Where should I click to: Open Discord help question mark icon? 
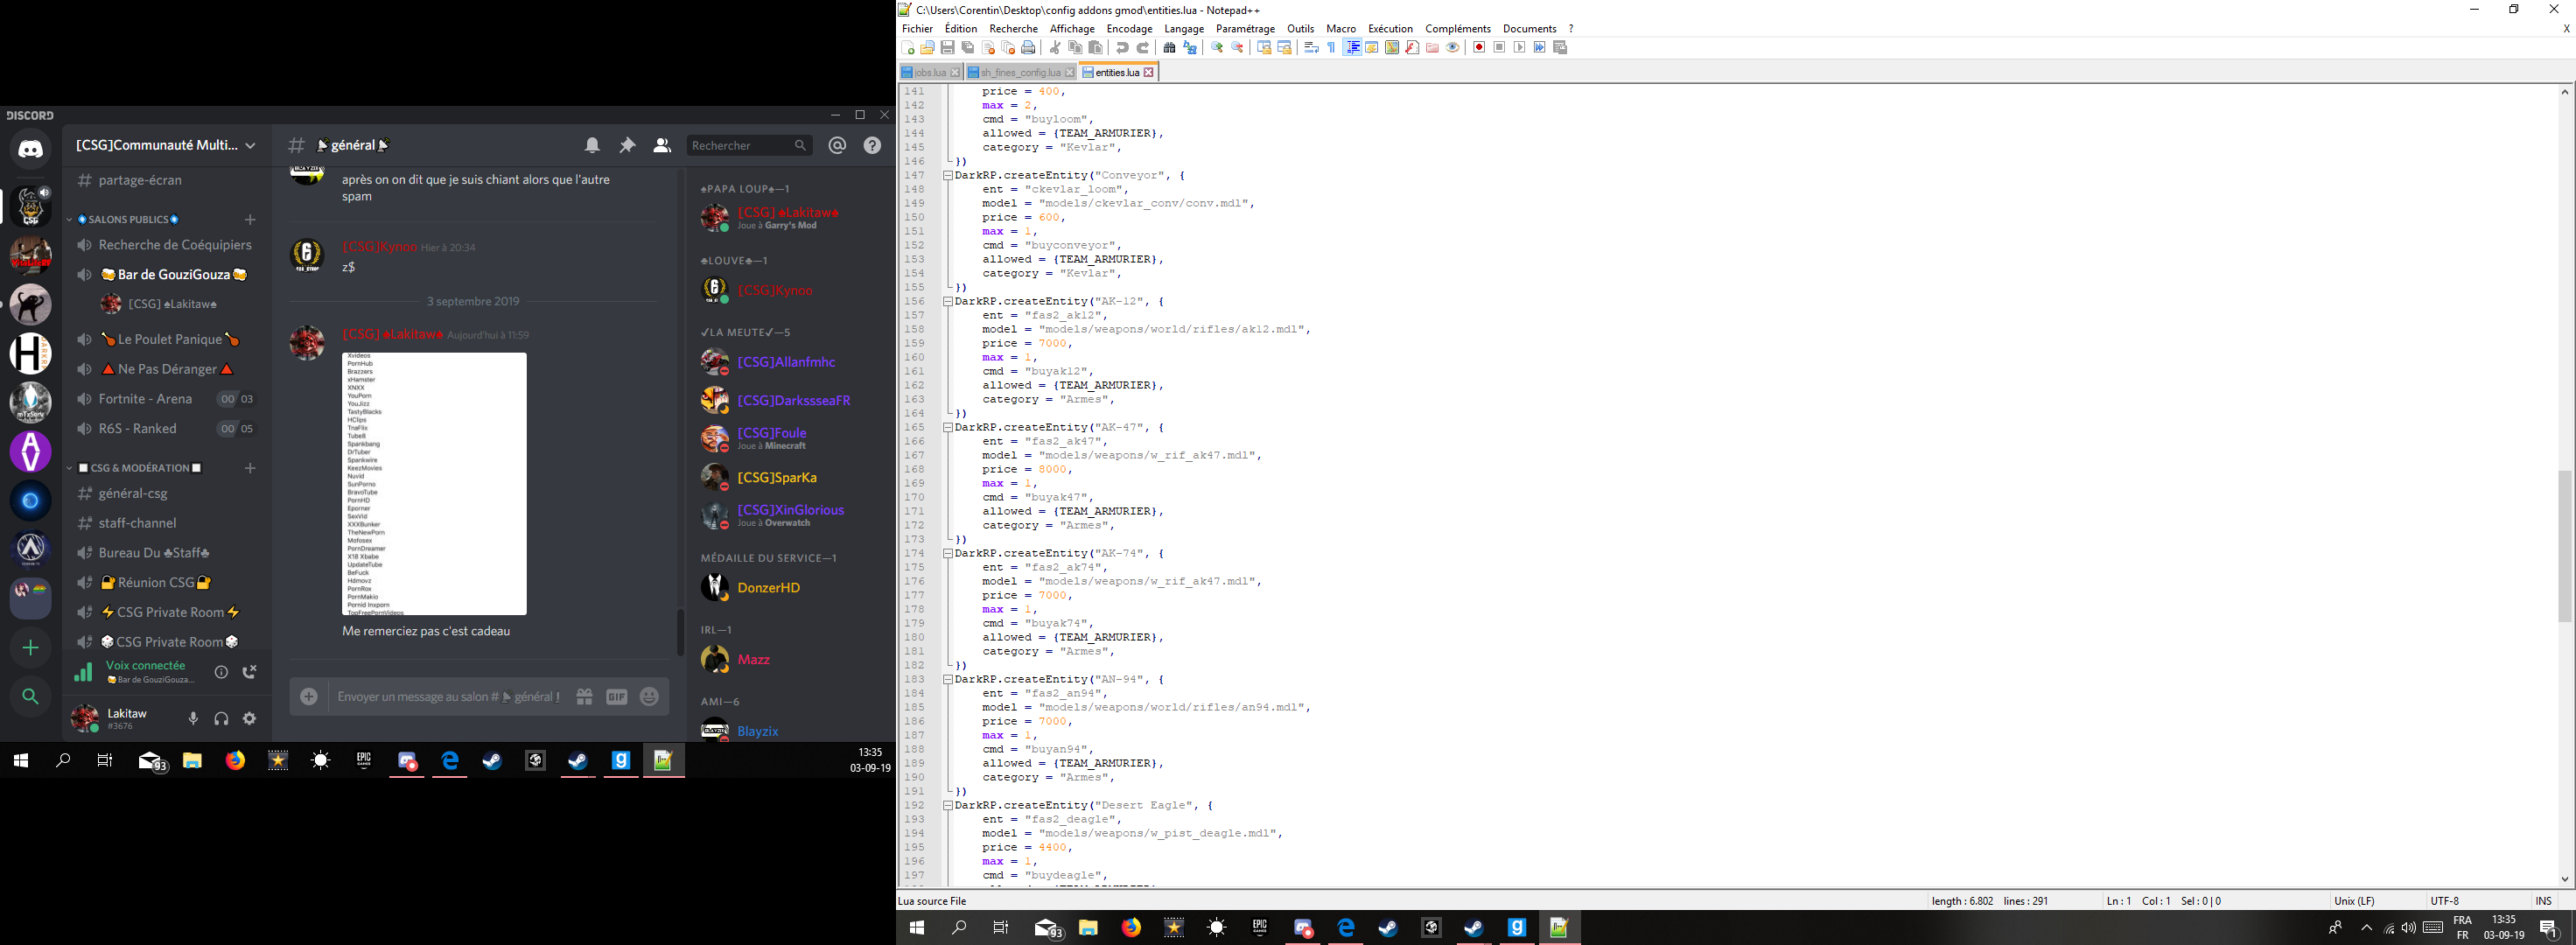[873, 145]
